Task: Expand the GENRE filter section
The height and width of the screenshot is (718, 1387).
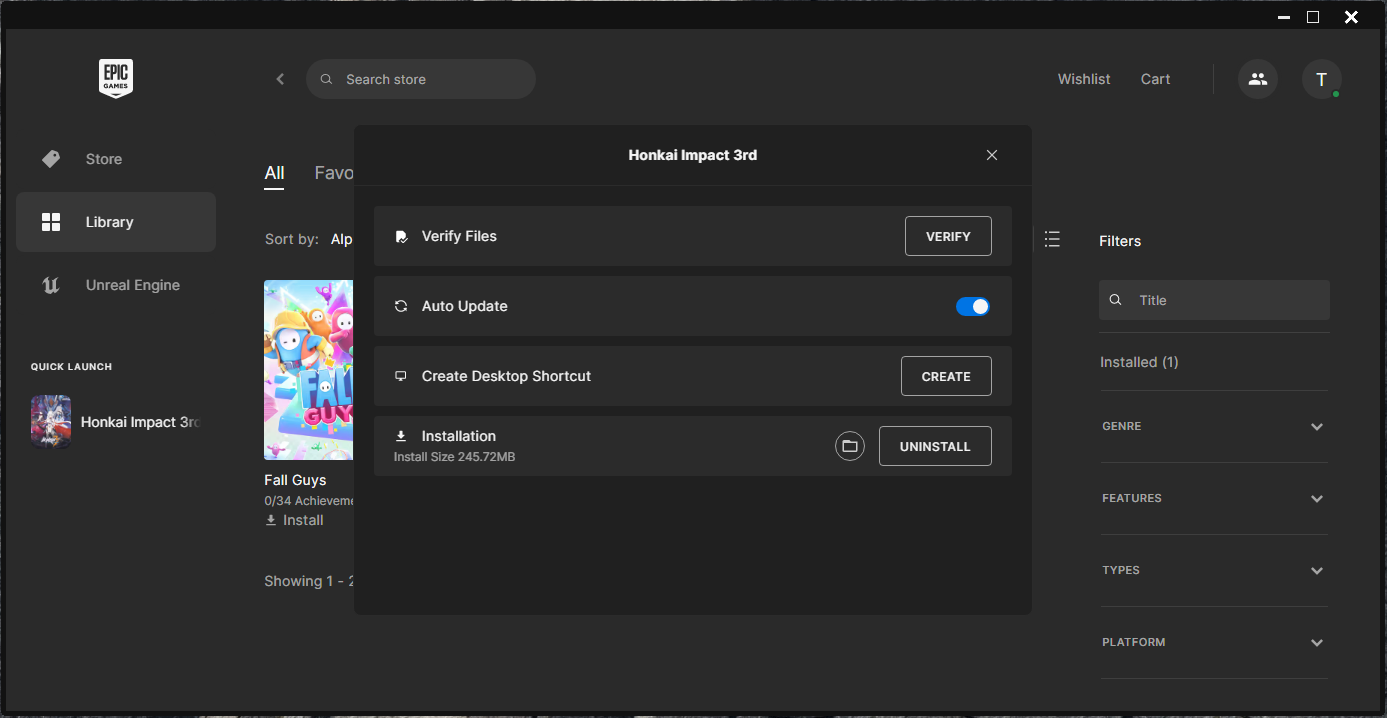Action: [x=1316, y=427]
